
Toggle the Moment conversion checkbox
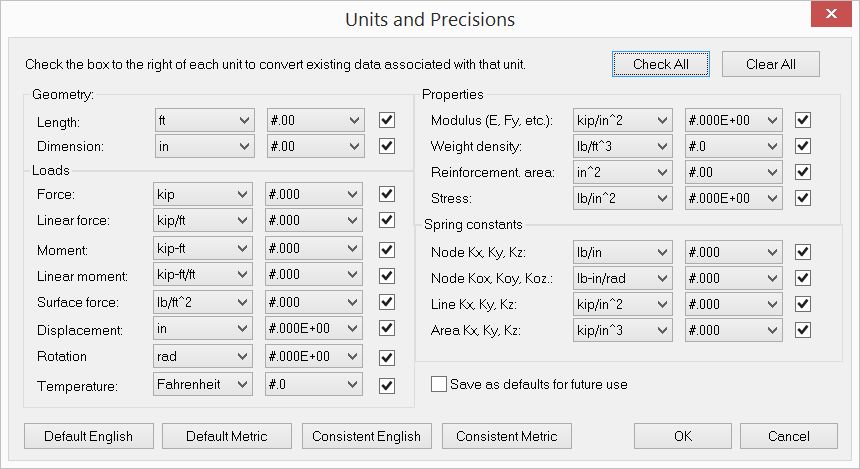(387, 250)
